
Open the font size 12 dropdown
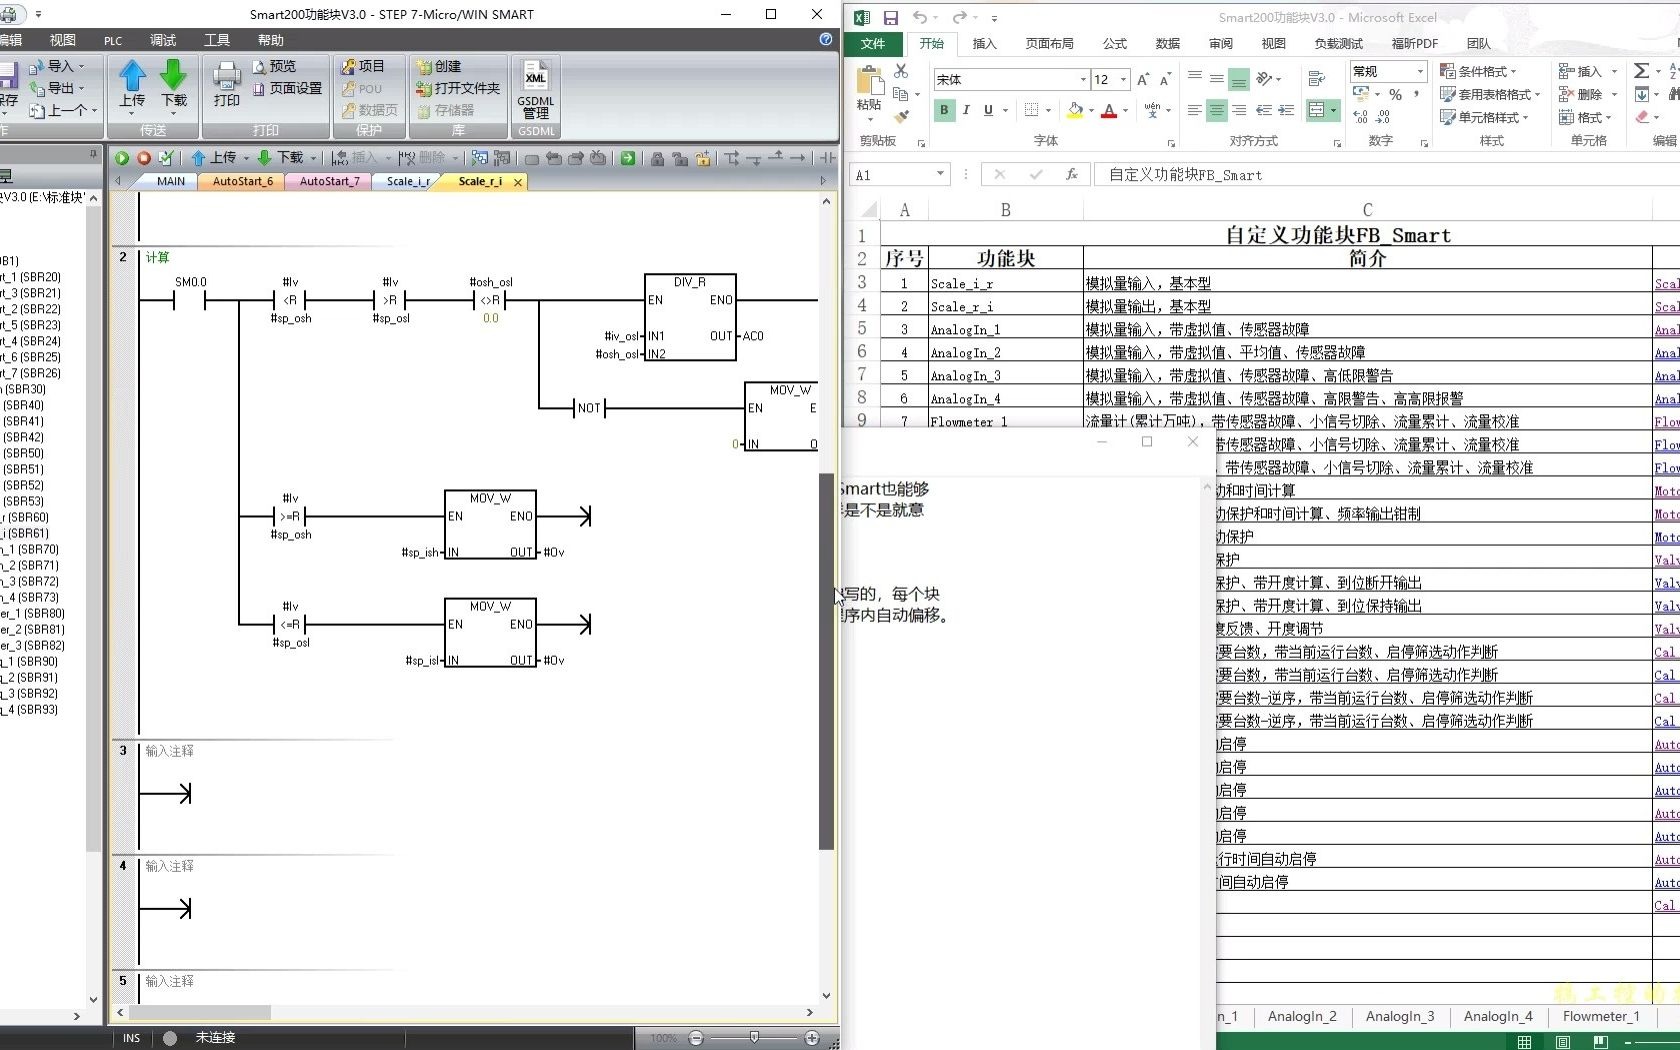(1124, 79)
